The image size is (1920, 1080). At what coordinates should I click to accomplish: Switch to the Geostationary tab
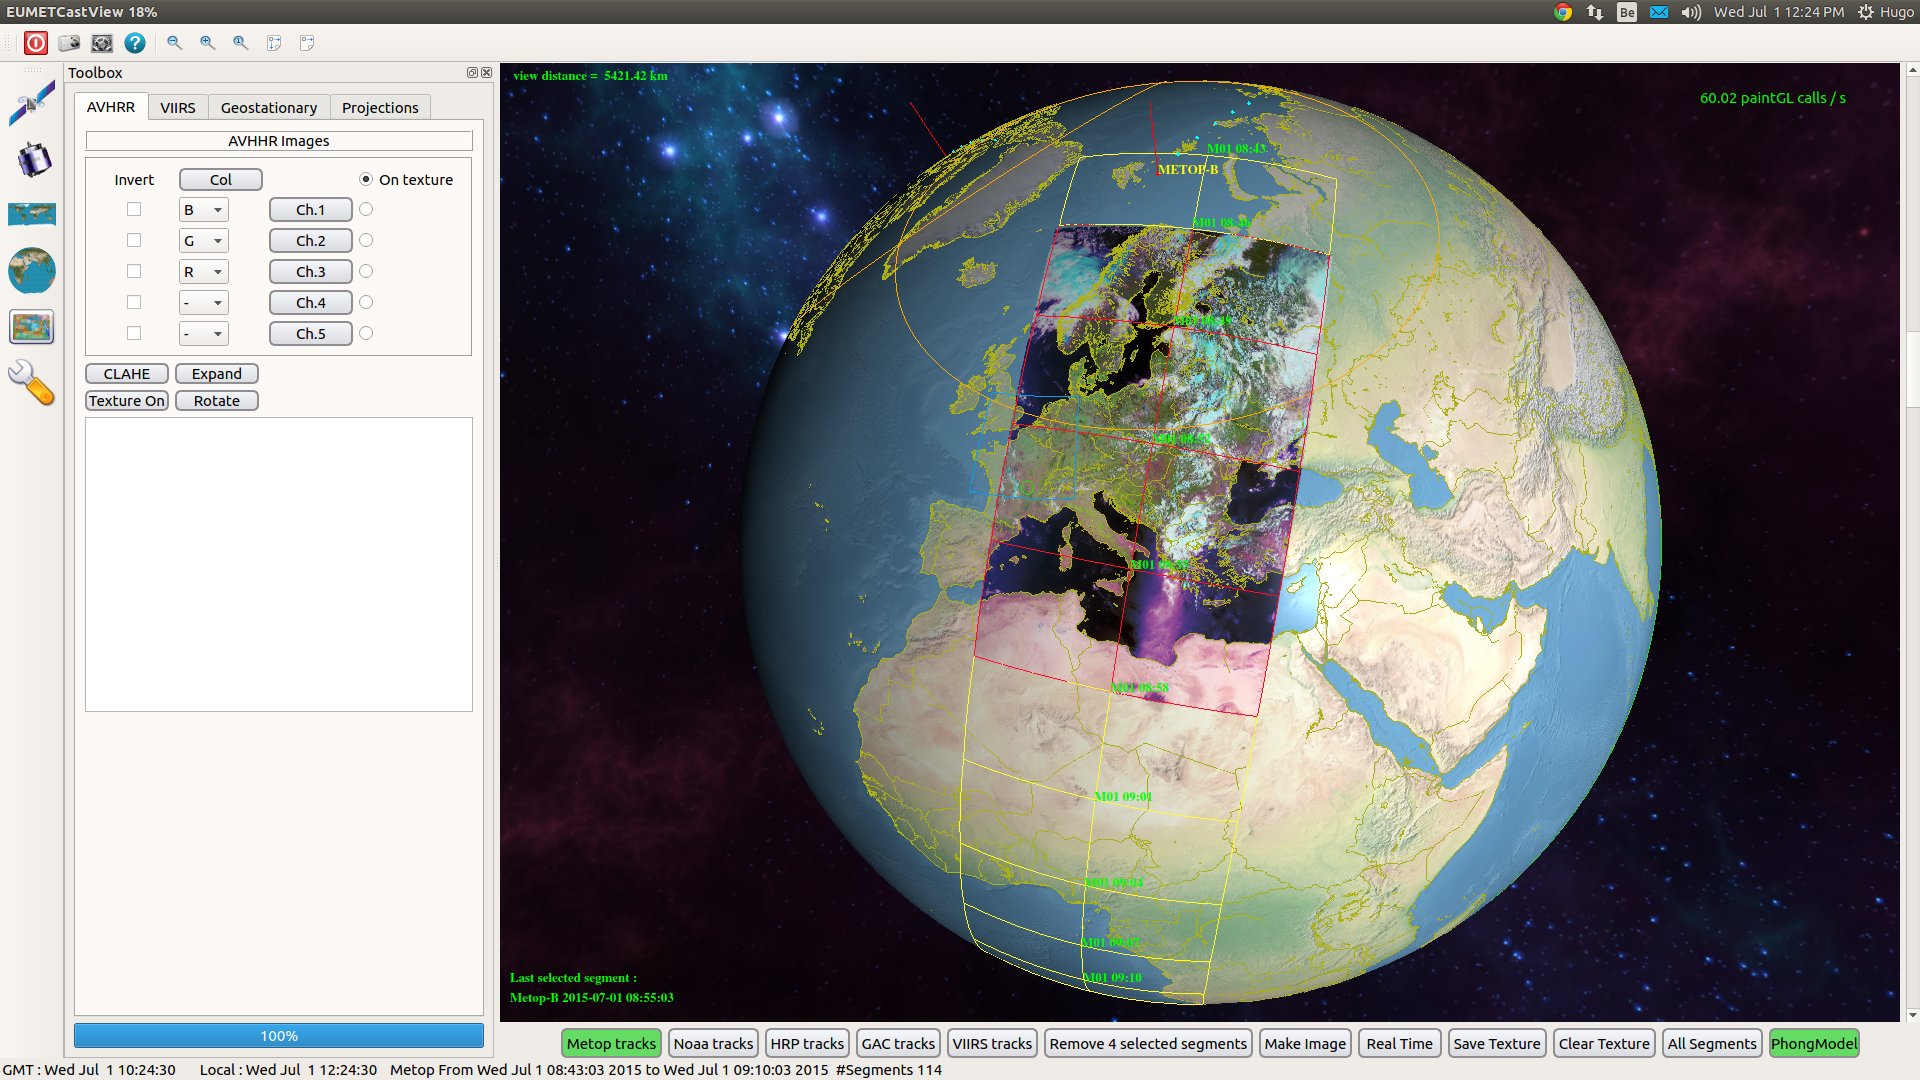pyautogui.click(x=269, y=108)
